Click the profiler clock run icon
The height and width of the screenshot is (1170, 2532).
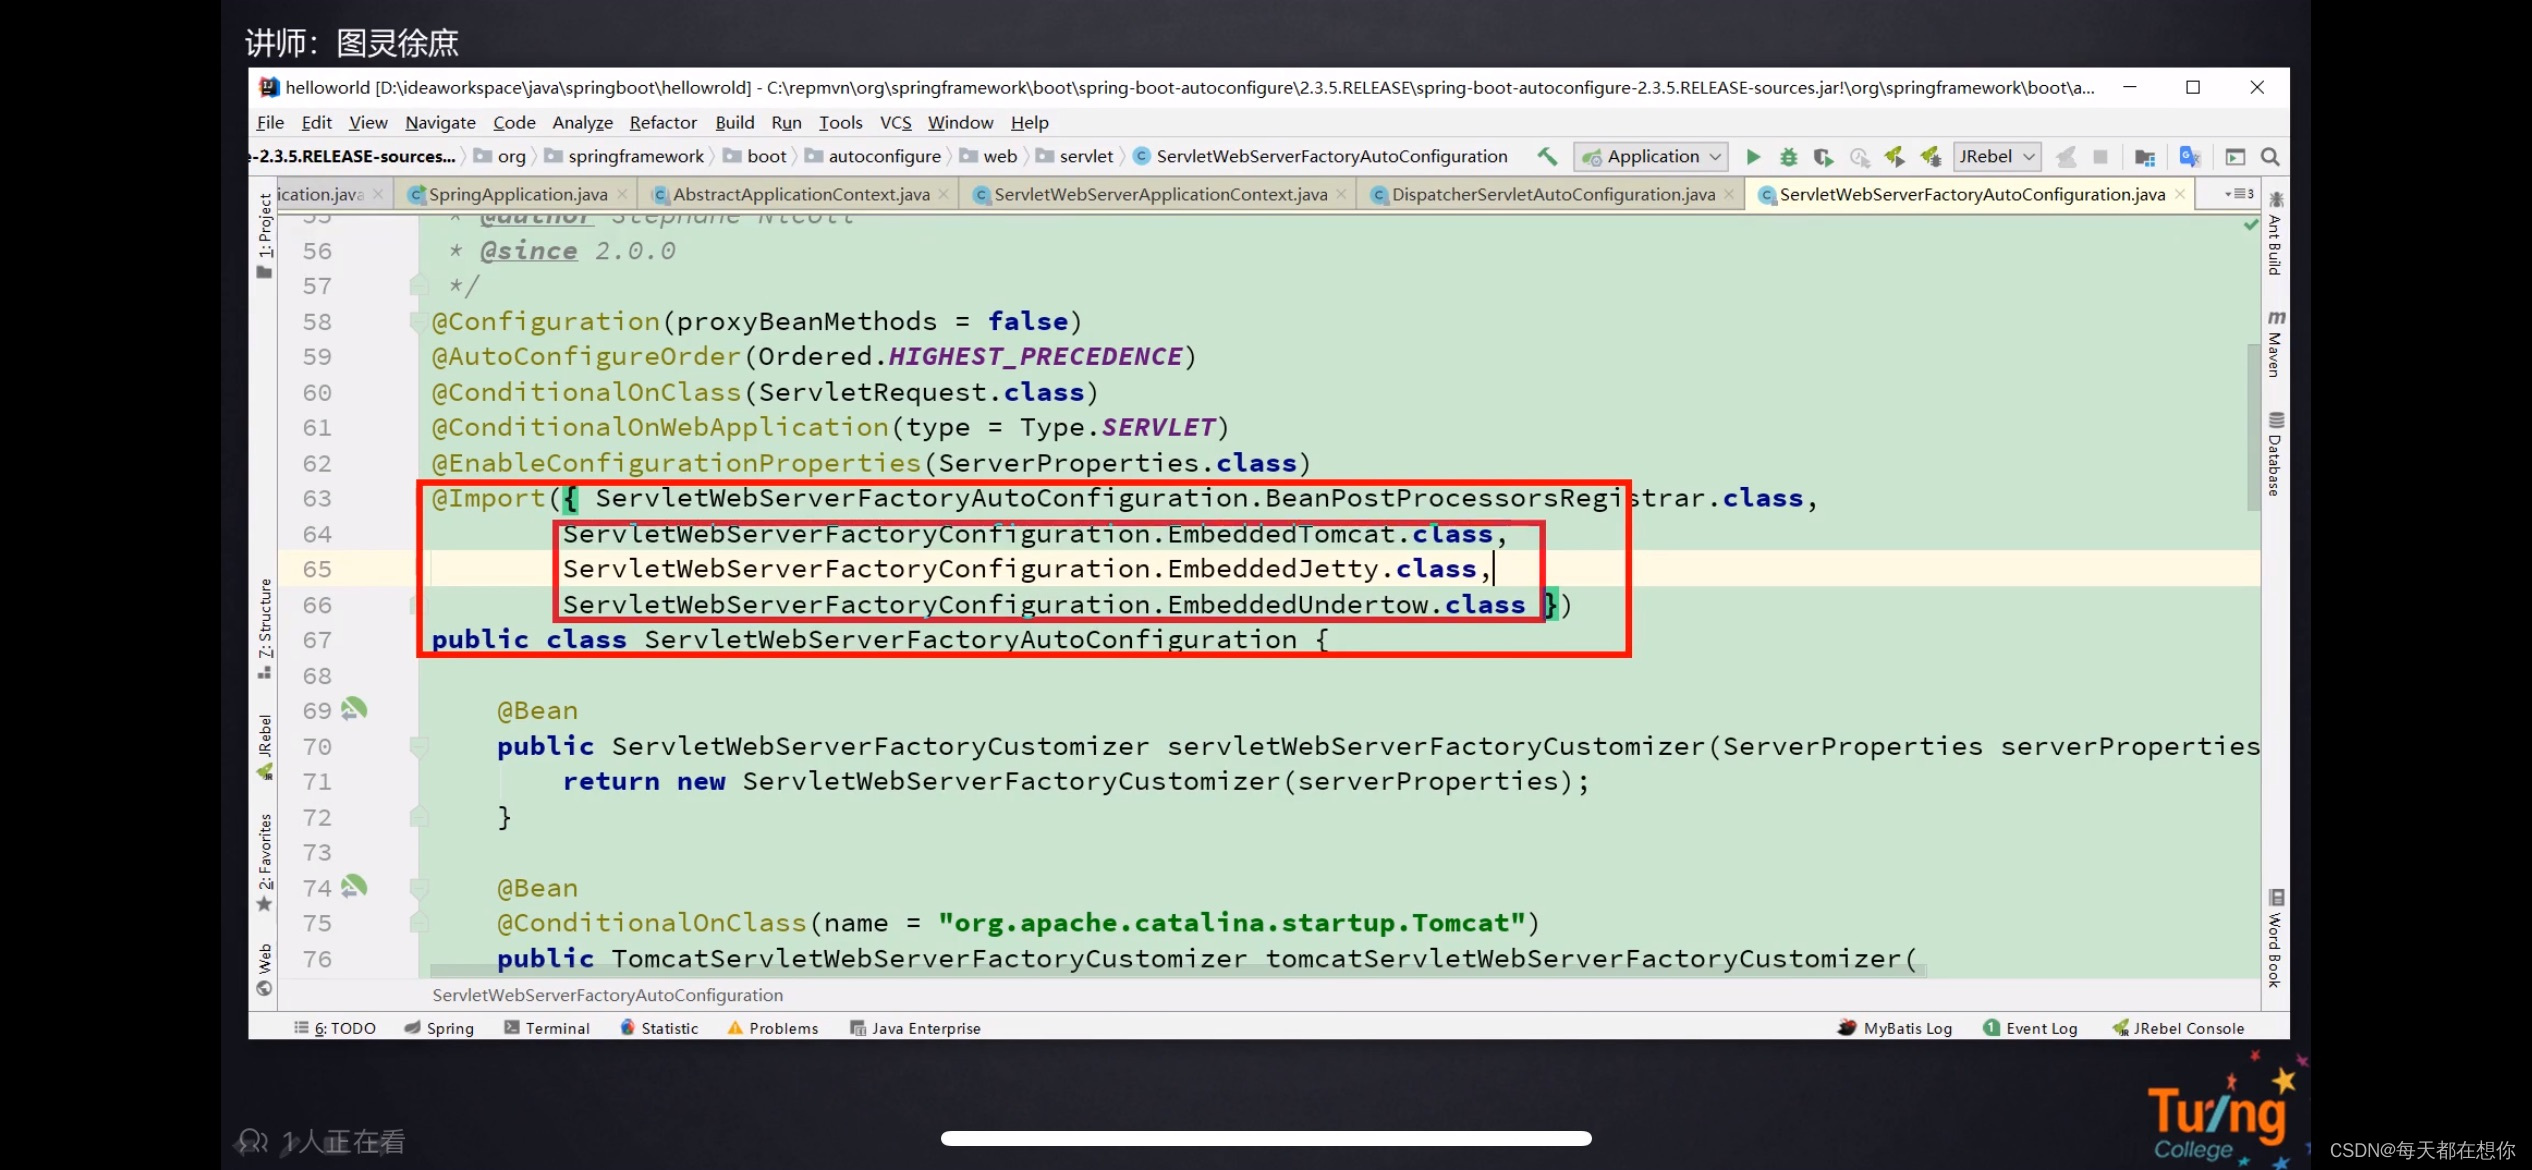click(1859, 157)
